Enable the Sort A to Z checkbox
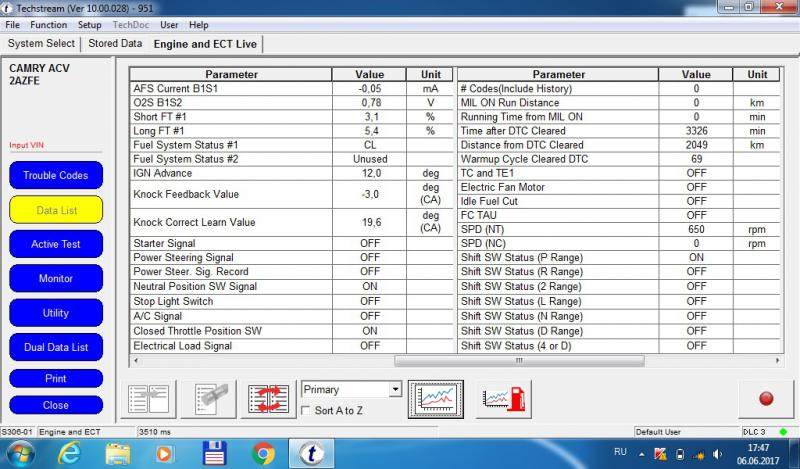This screenshot has height=469, width=800. click(x=307, y=411)
